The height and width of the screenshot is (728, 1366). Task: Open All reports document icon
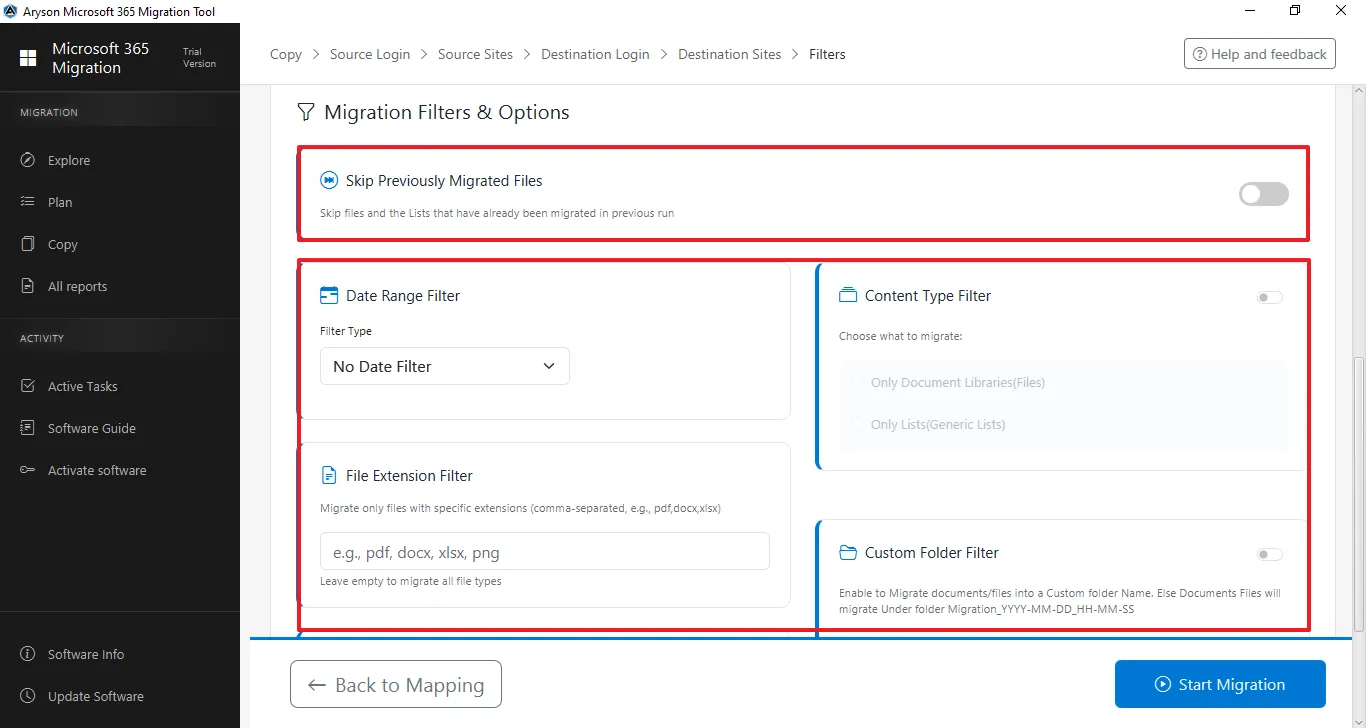click(x=28, y=286)
